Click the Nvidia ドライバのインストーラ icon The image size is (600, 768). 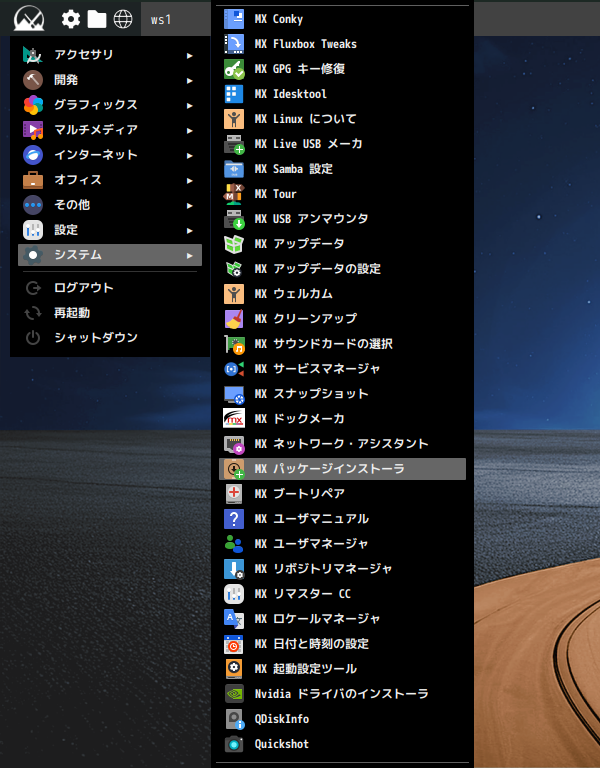point(234,694)
